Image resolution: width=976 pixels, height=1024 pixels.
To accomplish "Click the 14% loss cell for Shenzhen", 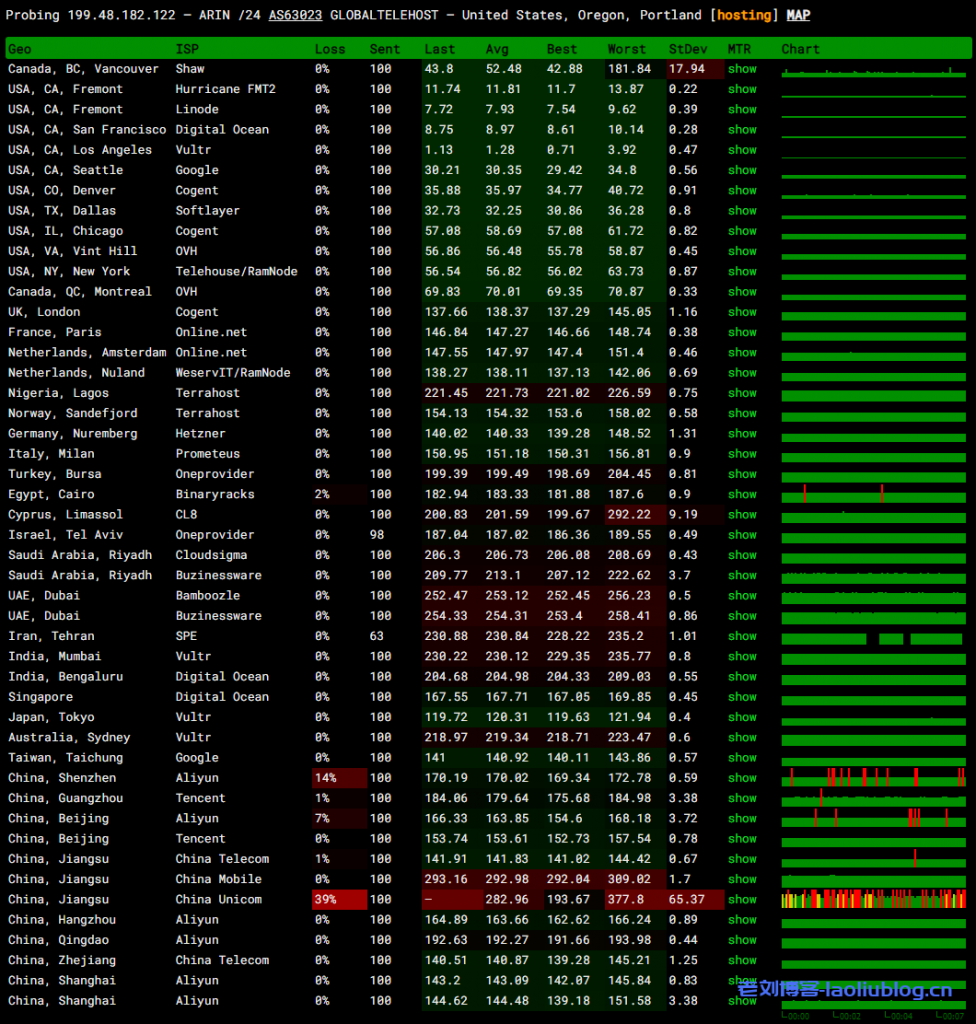I will [x=339, y=778].
